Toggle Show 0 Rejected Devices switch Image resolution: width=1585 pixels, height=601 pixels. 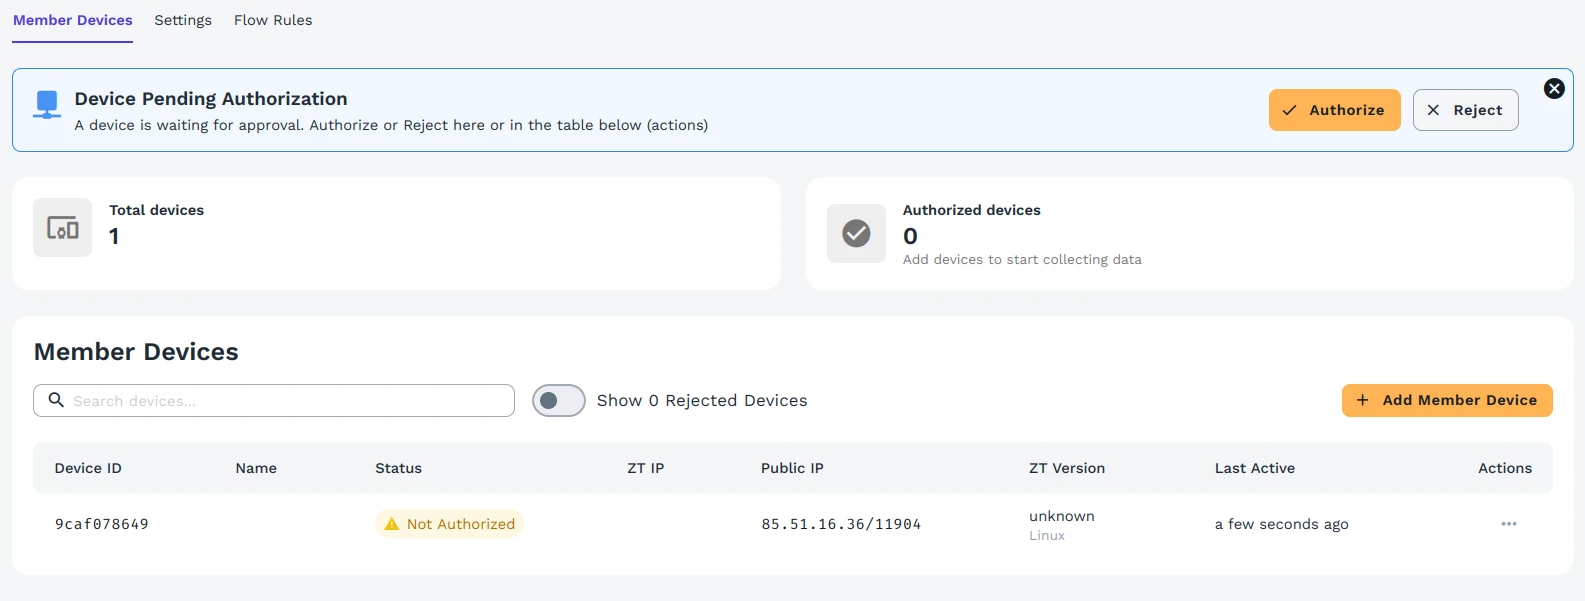[x=559, y=401]
